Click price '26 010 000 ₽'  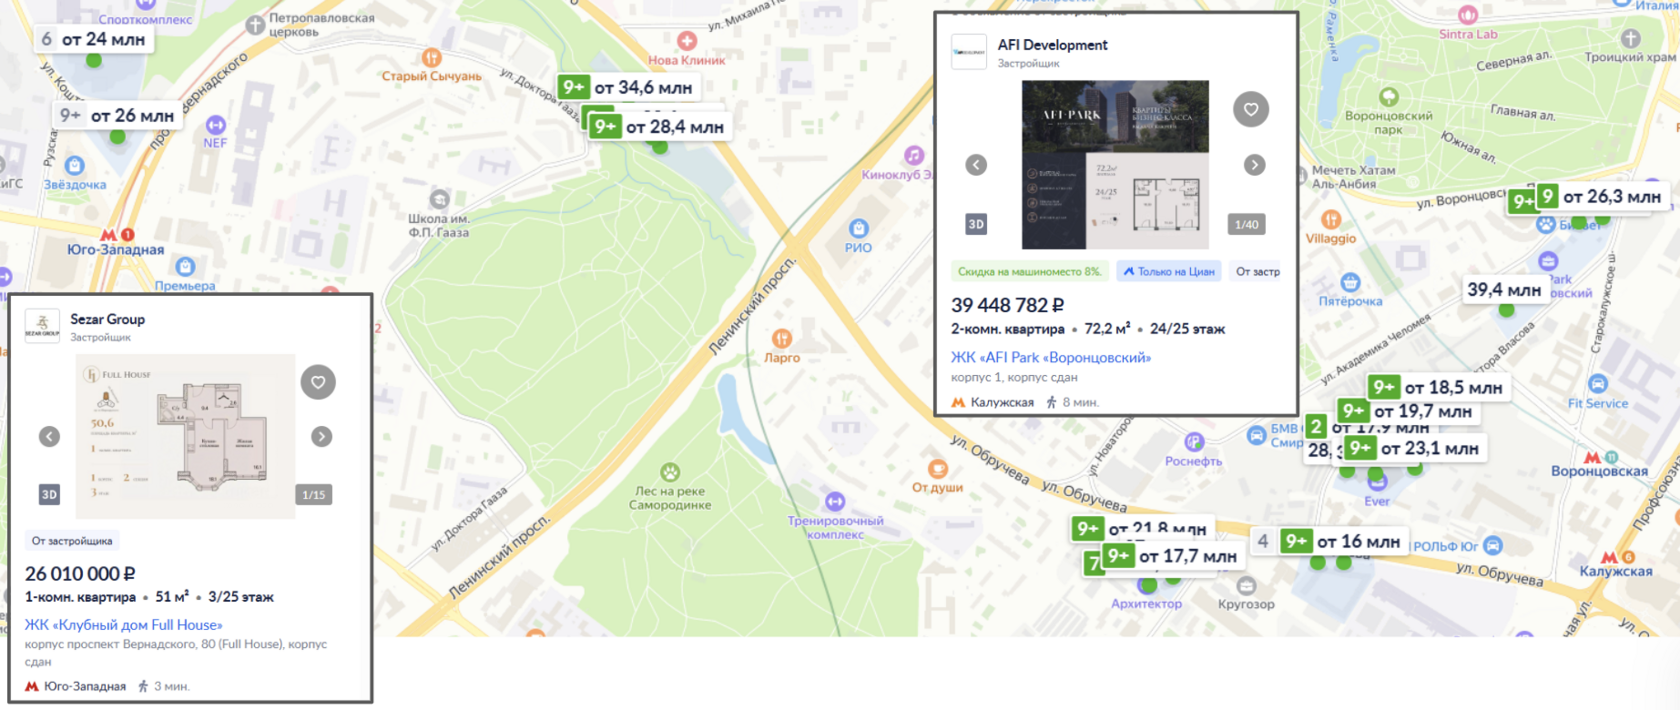click(x=80, y=574)
